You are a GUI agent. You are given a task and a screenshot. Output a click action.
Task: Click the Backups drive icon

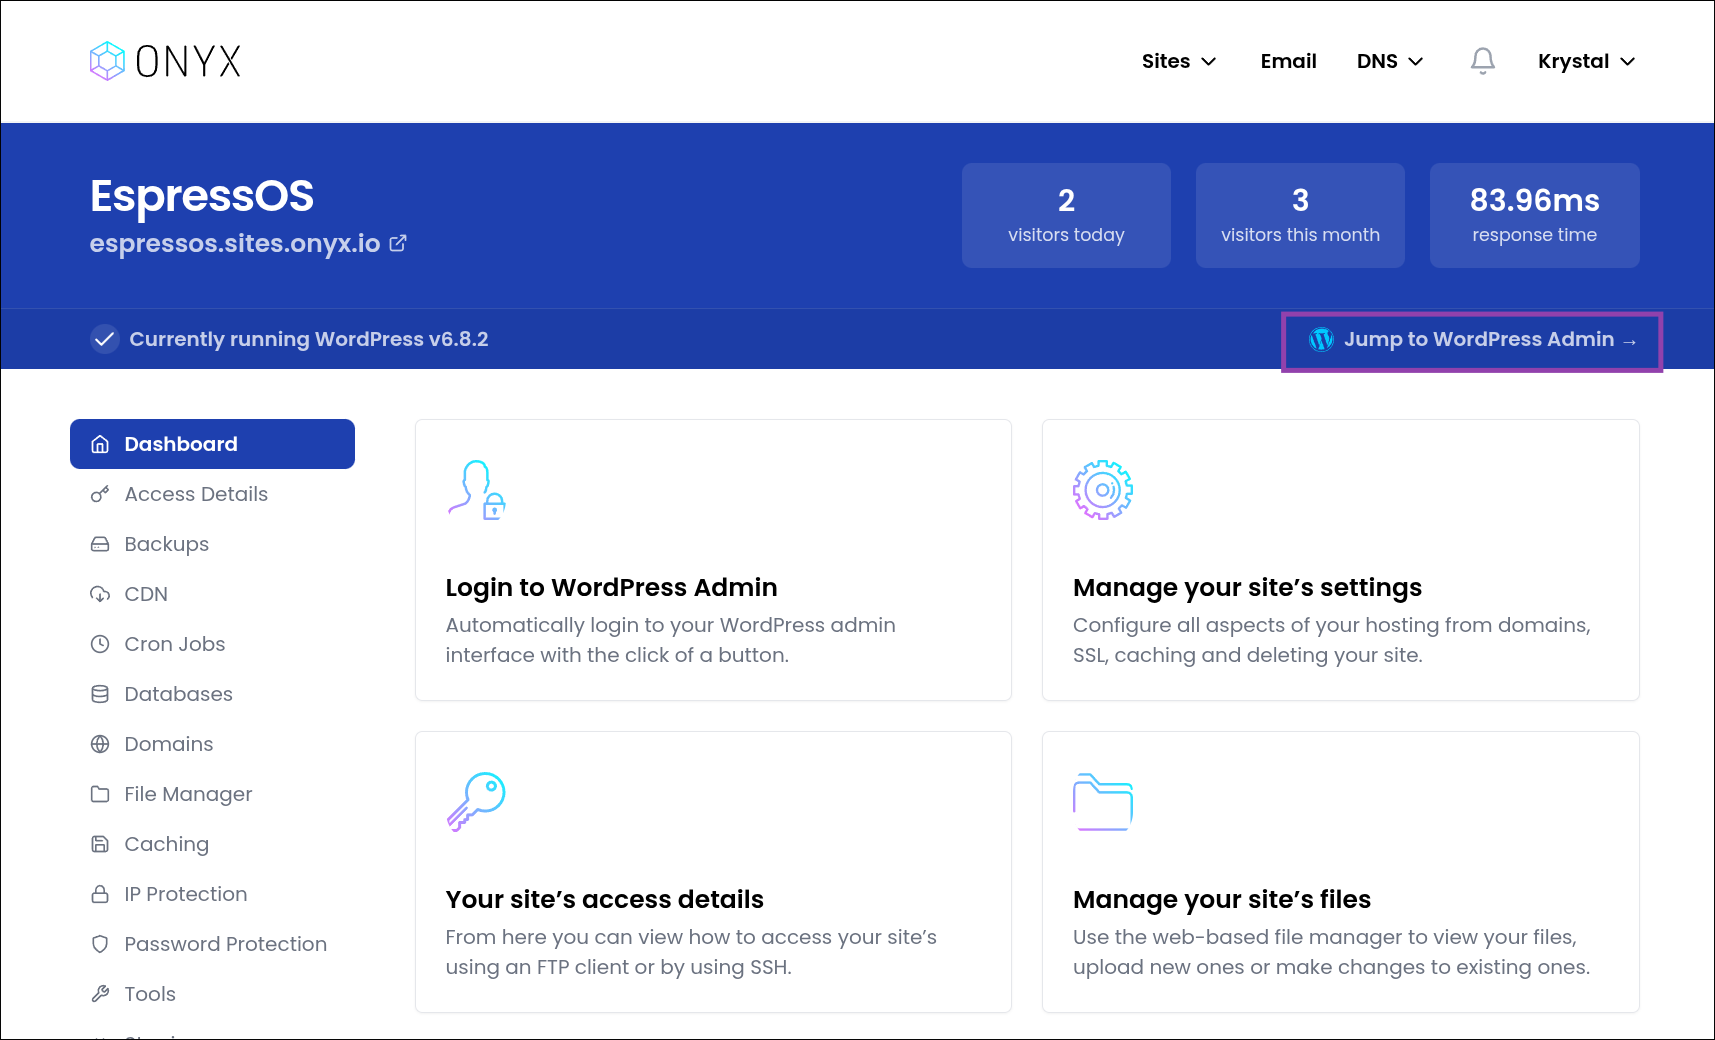point(100,544)
